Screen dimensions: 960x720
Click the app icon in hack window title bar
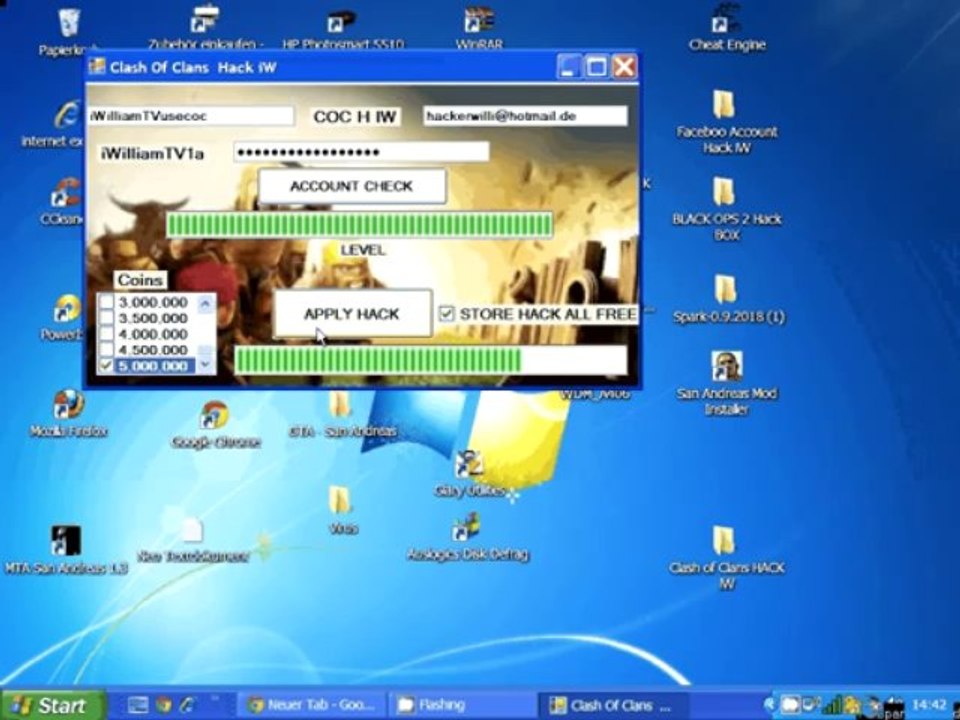point(97,66)
